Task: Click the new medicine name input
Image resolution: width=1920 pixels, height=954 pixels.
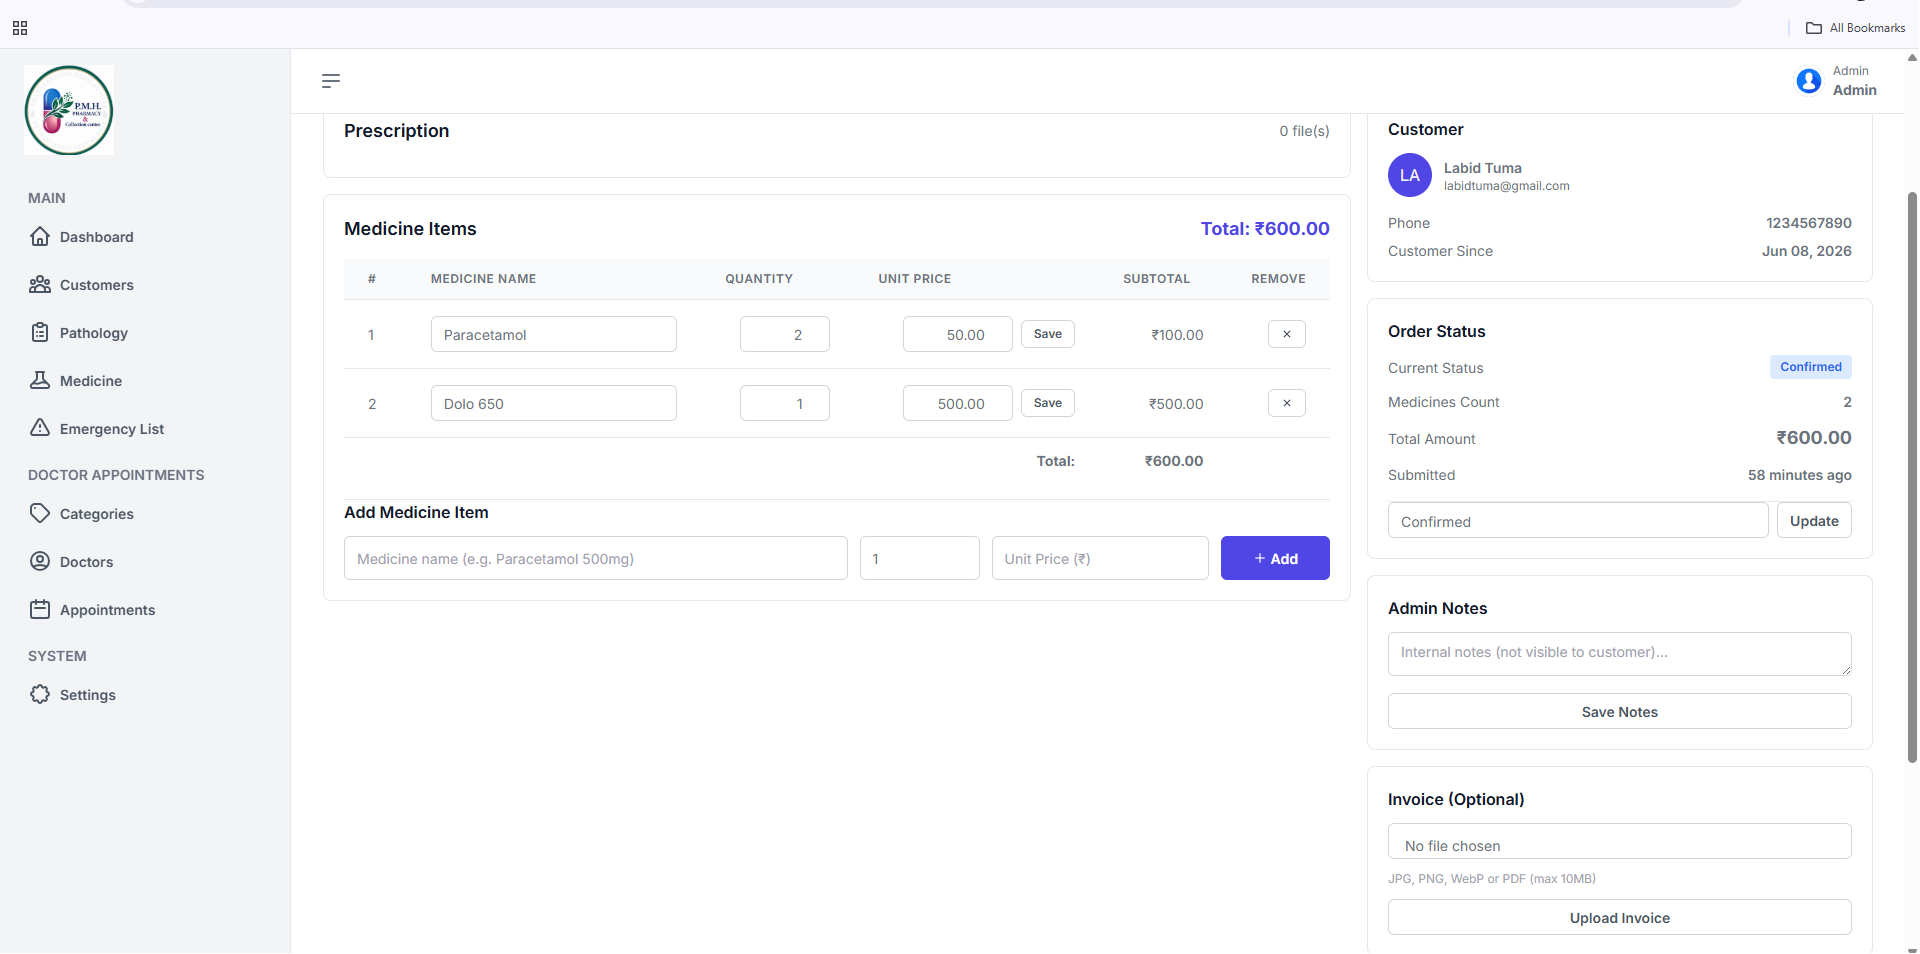Action: tap(596, 558)
